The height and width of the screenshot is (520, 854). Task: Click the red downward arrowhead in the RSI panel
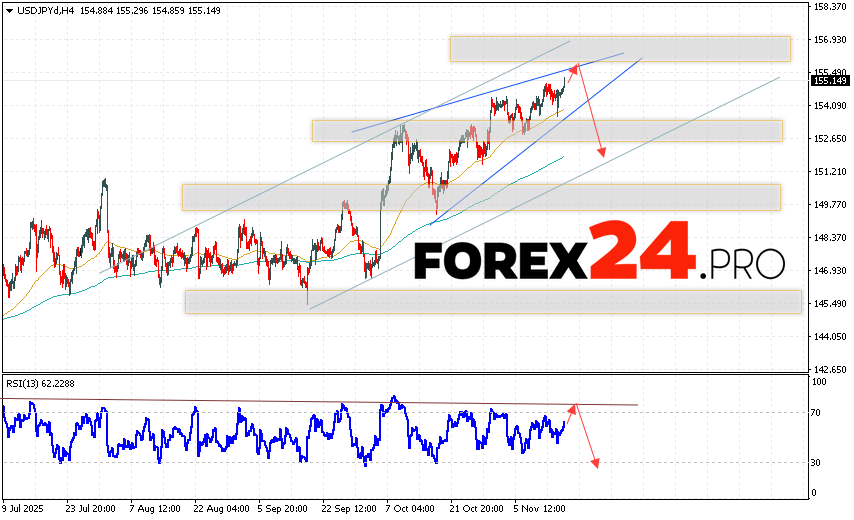pyautogui.click(x=597, y=463)
